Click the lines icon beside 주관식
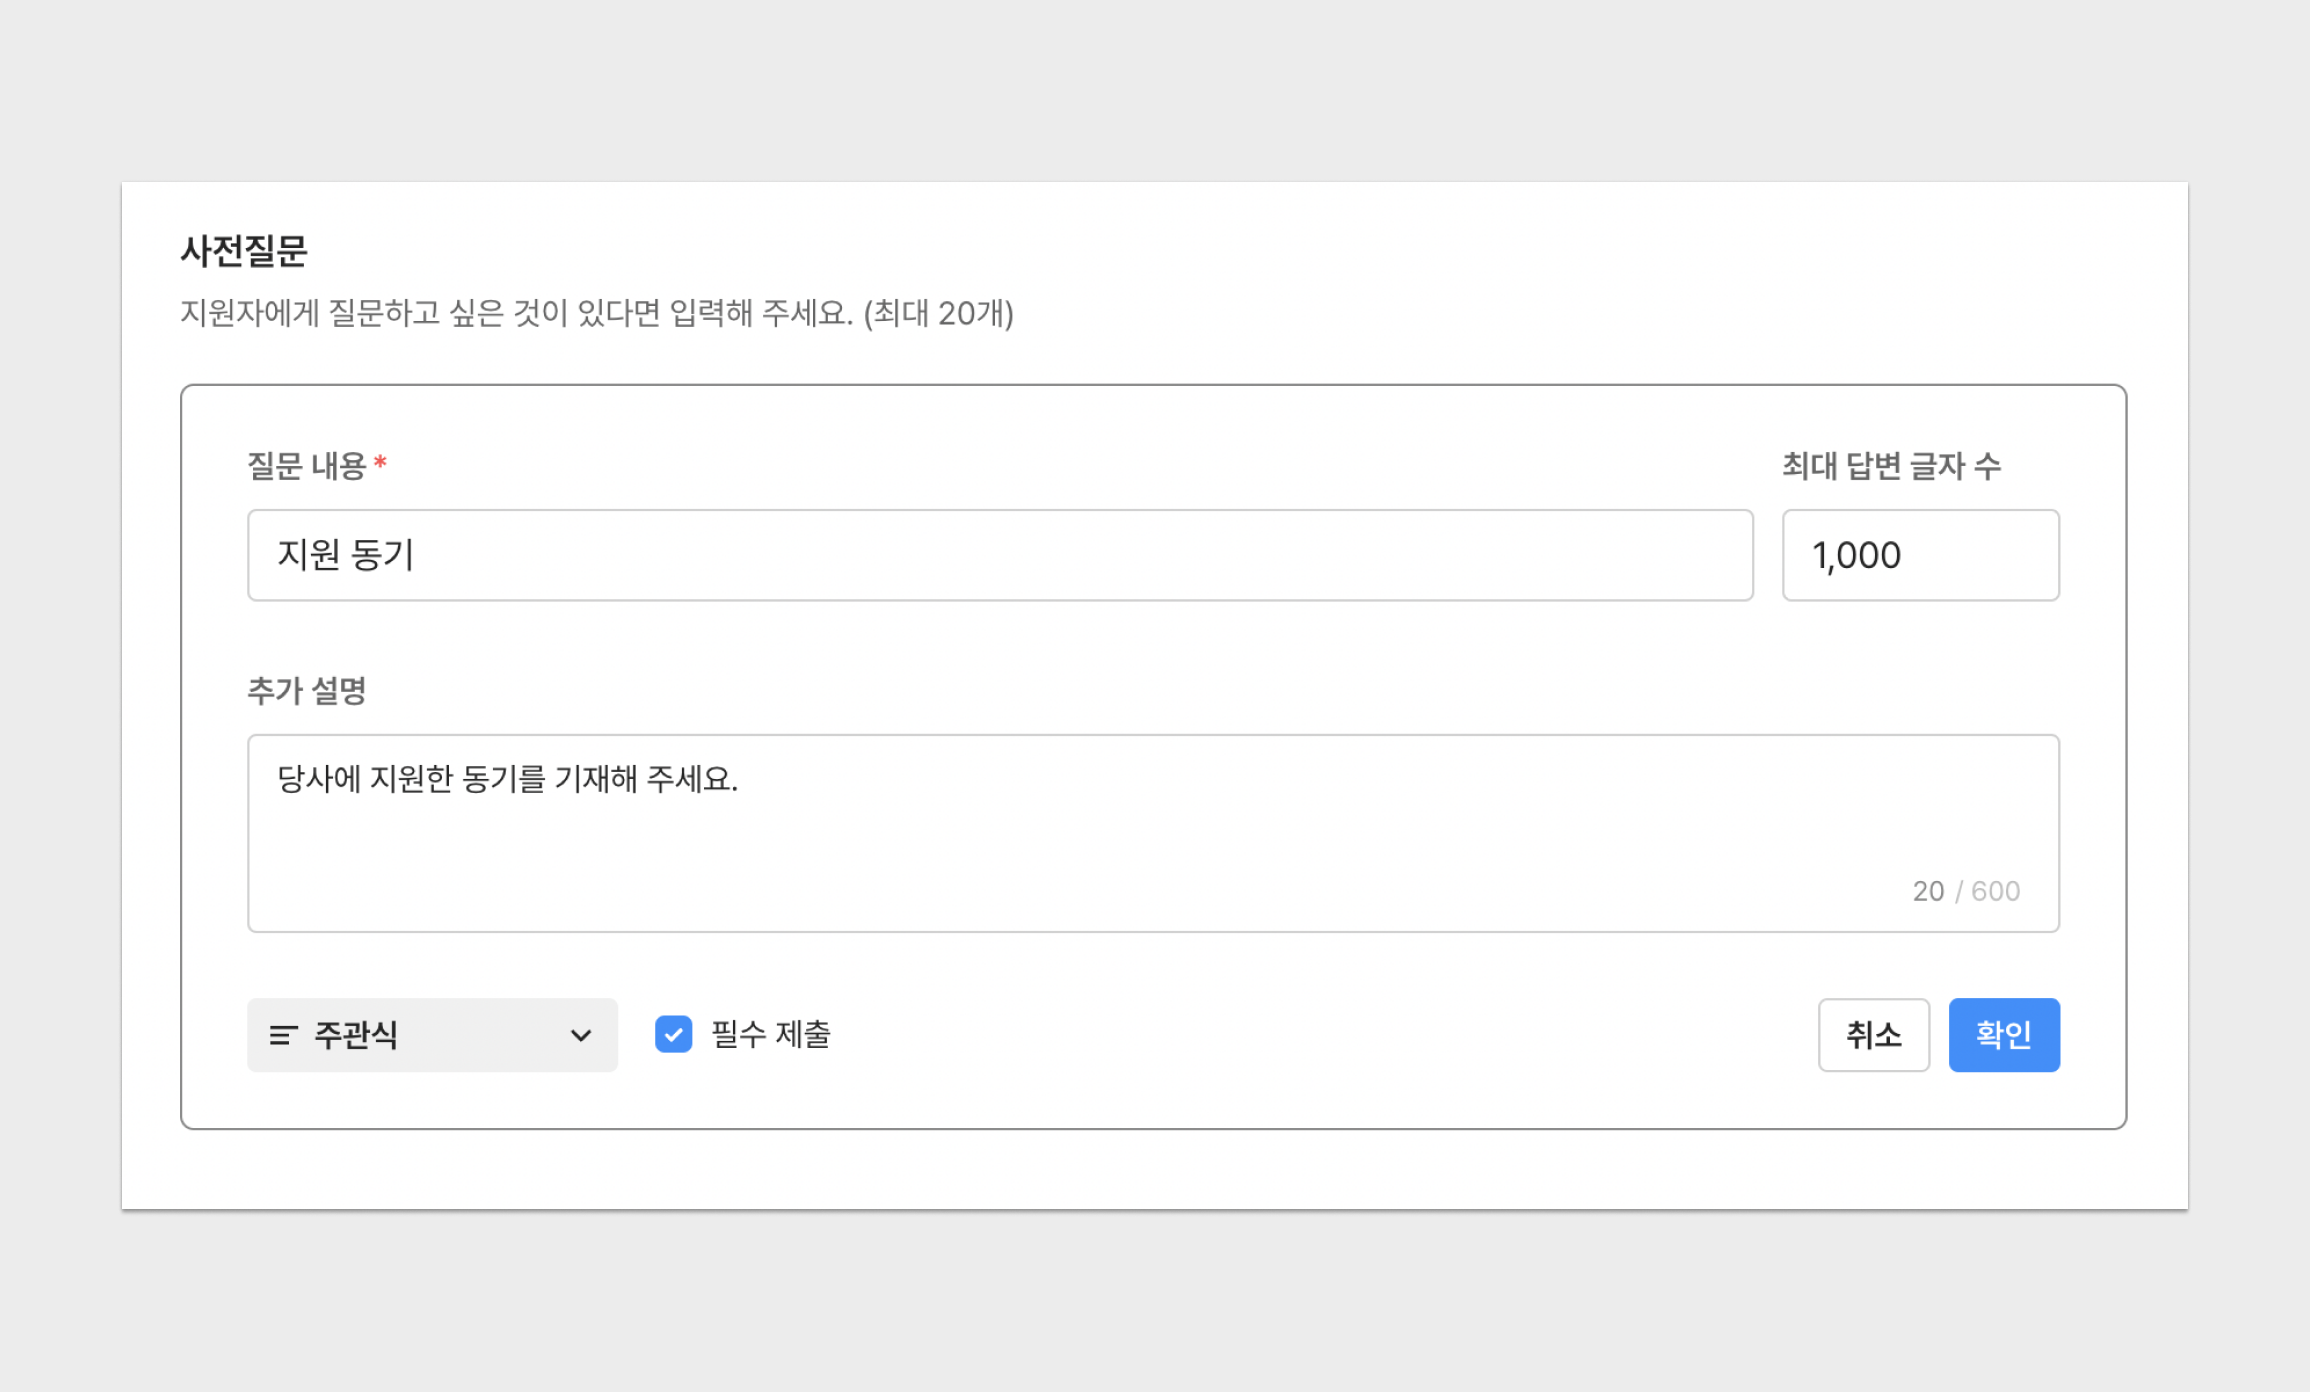 (x=283, y=1035)
